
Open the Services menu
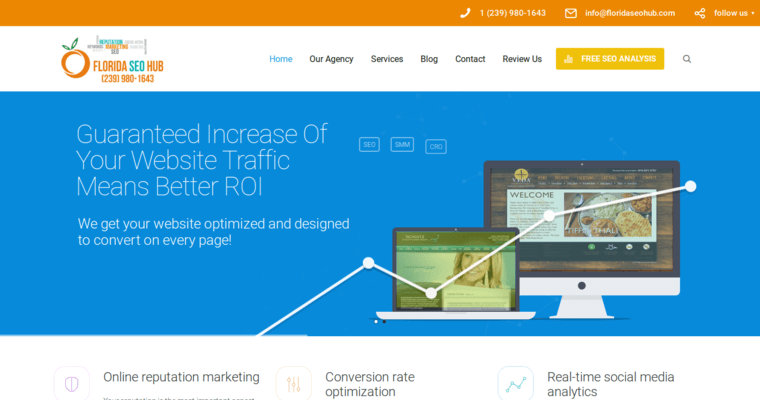tap(387, 59)
